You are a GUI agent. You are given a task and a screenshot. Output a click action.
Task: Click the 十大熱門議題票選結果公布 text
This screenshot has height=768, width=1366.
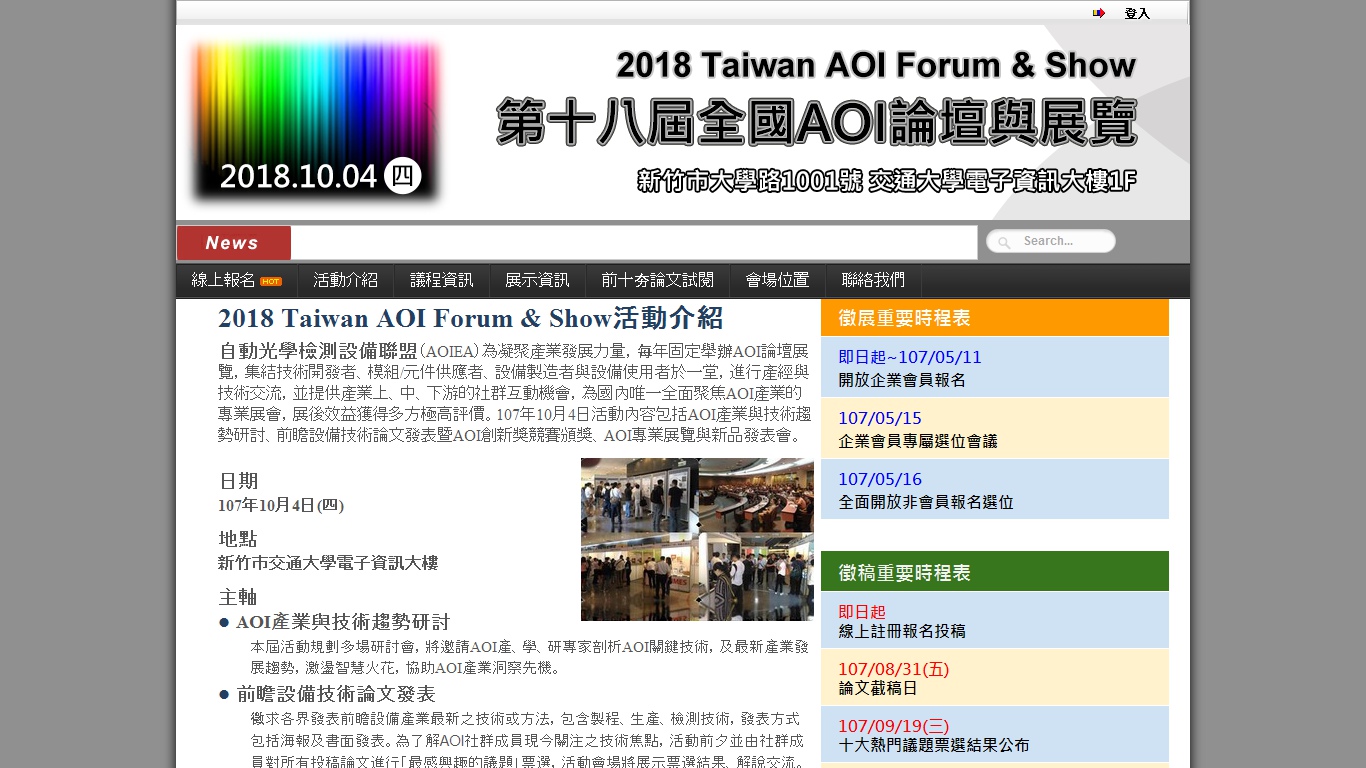coord(934,745)
